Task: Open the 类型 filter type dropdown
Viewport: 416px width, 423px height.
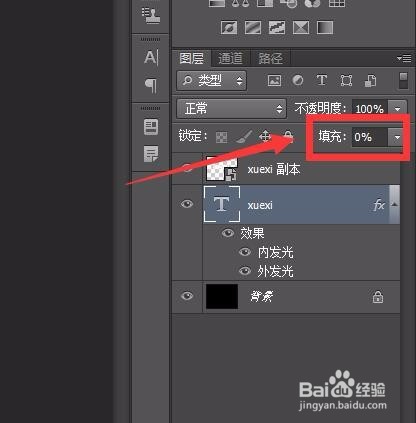Action: (212, 81)
